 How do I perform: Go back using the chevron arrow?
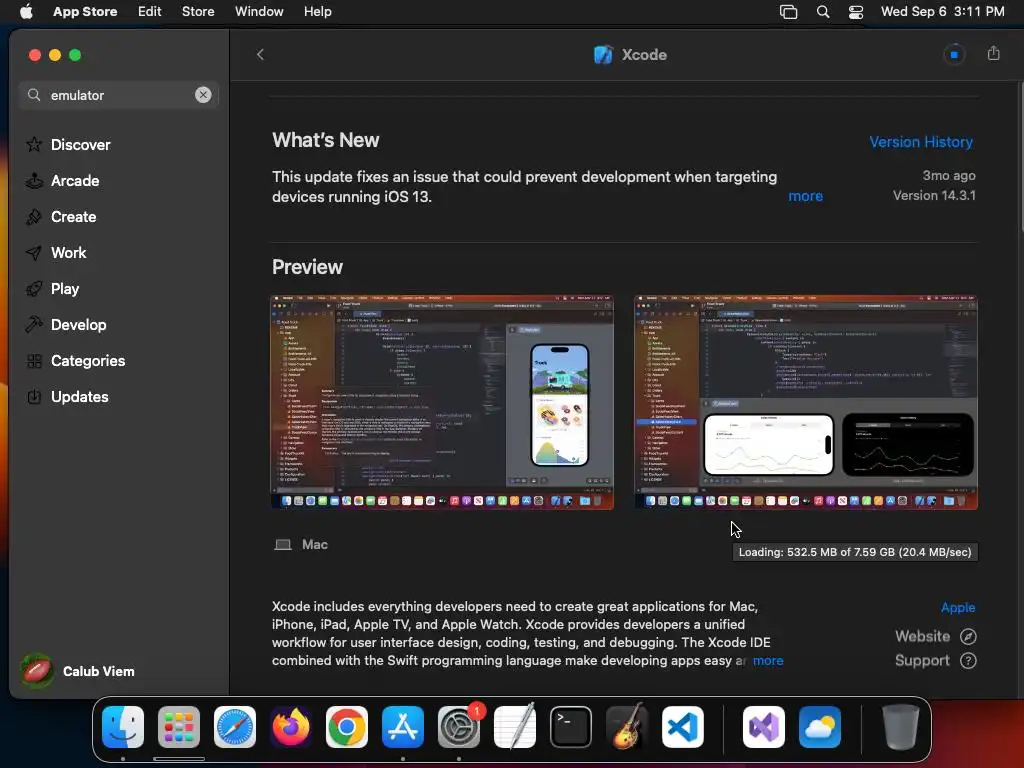click(x=261, y=54)
